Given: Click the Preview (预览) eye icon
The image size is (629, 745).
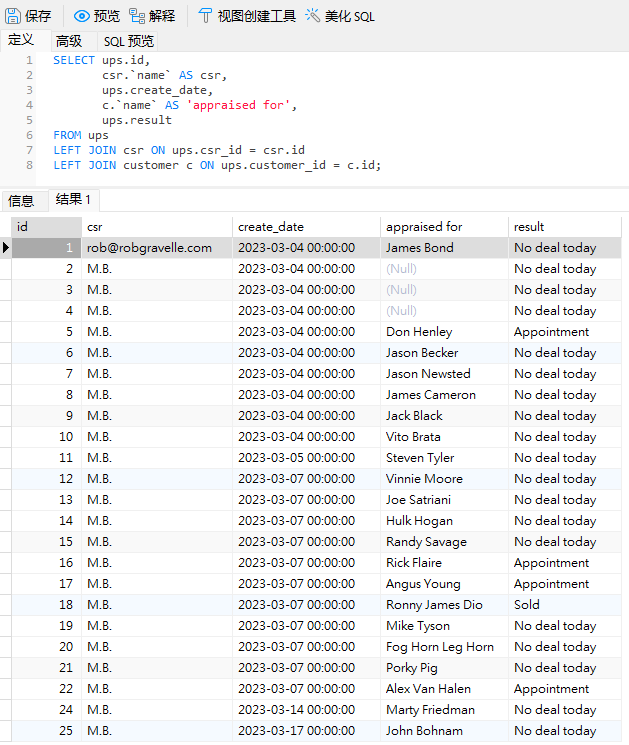Looking at the screenshot, I should tap(82, 16).
